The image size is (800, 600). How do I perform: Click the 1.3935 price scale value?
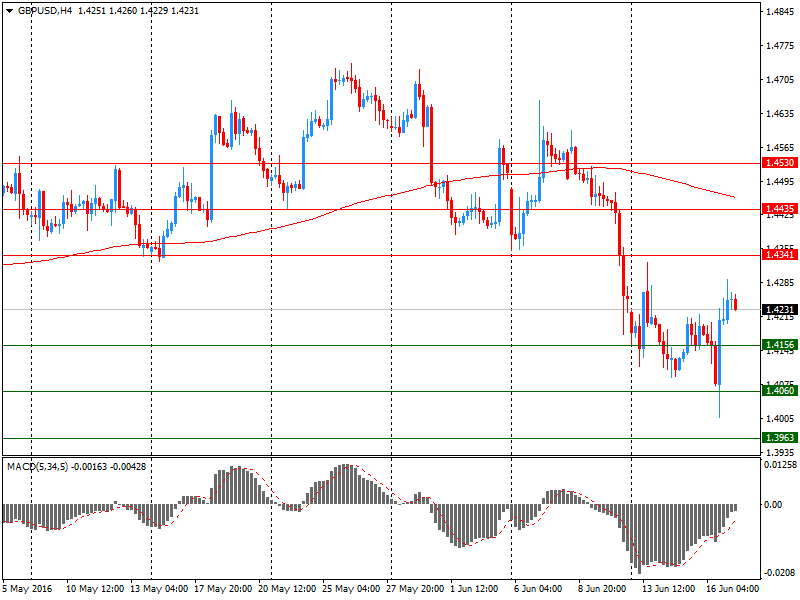coord(780,452)
